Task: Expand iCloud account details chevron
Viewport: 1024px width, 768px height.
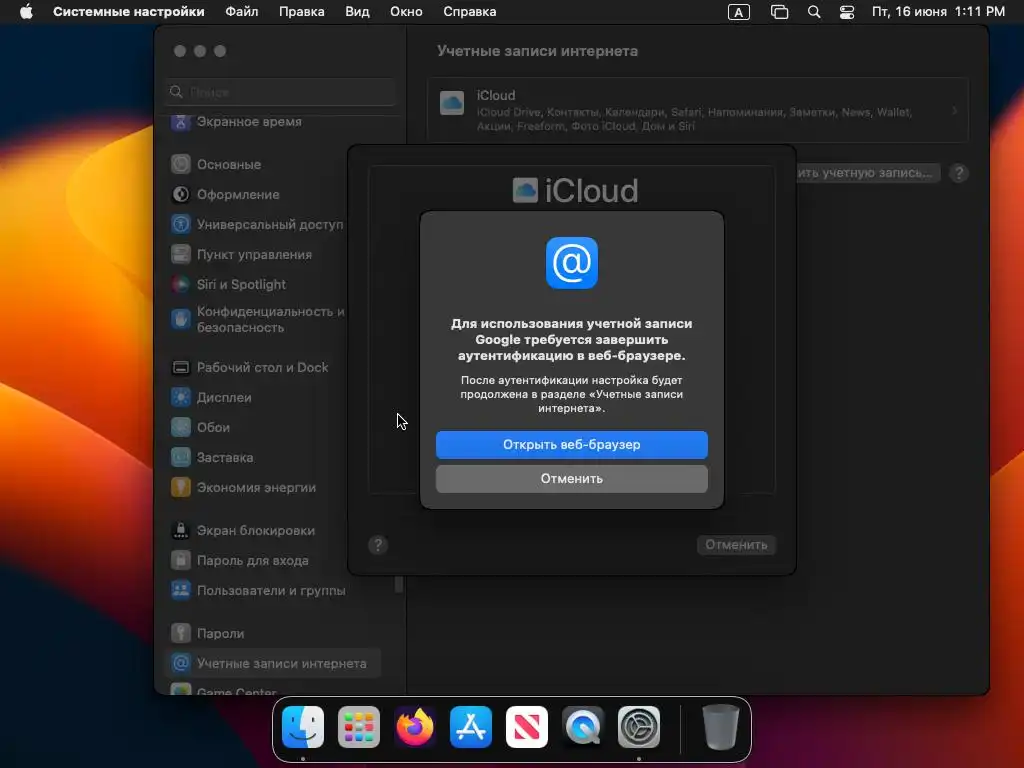Action: tap(955, 110)
